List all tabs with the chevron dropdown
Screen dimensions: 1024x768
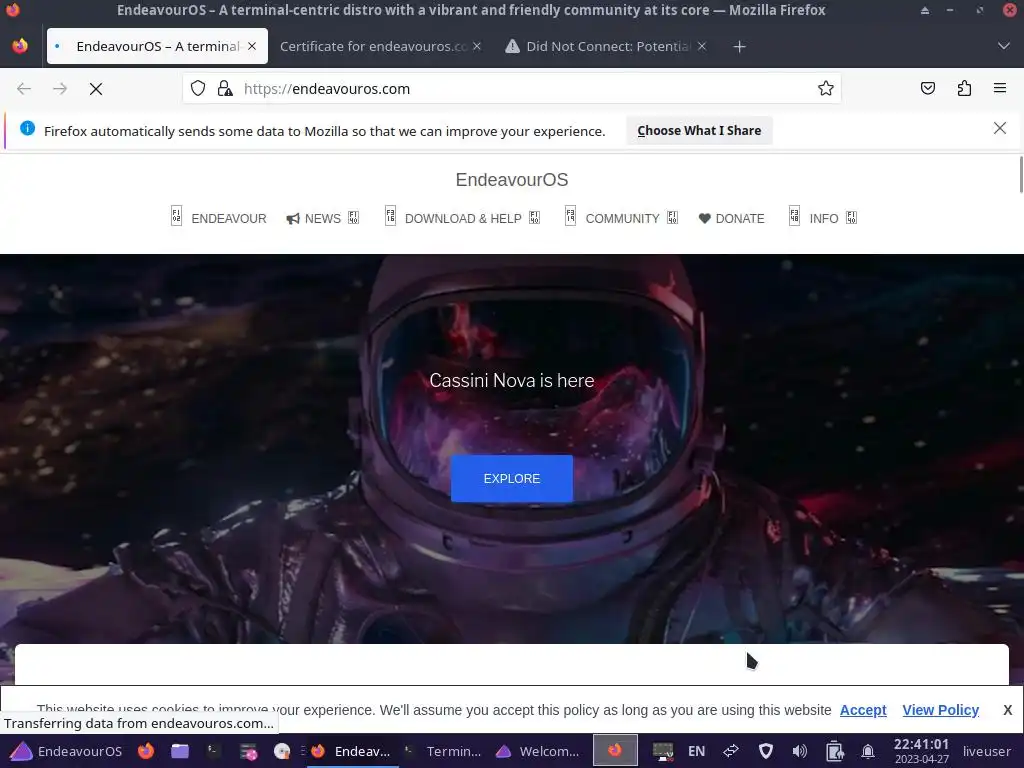click(x=1004, y=46)
